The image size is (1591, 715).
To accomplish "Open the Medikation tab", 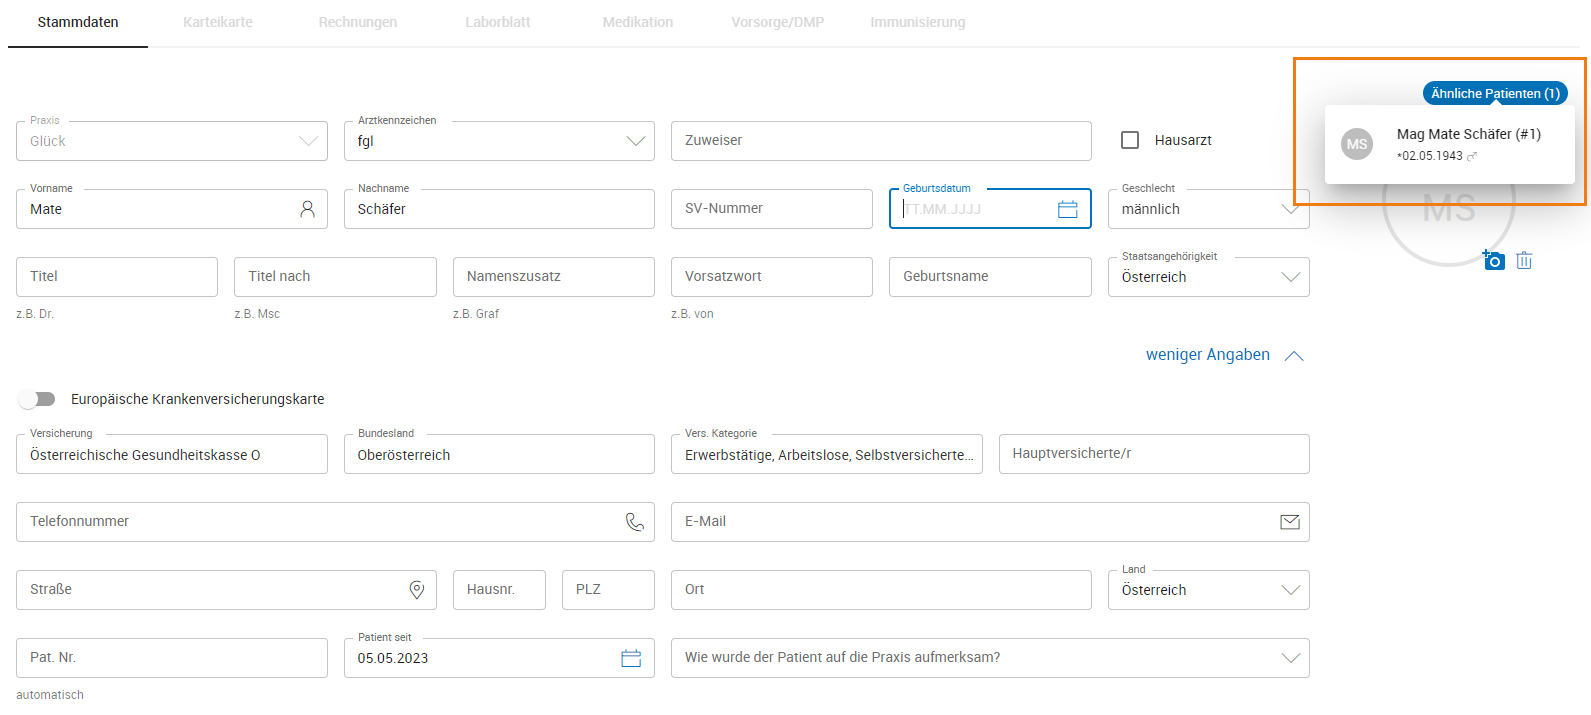I will click(x=637, y=22).
